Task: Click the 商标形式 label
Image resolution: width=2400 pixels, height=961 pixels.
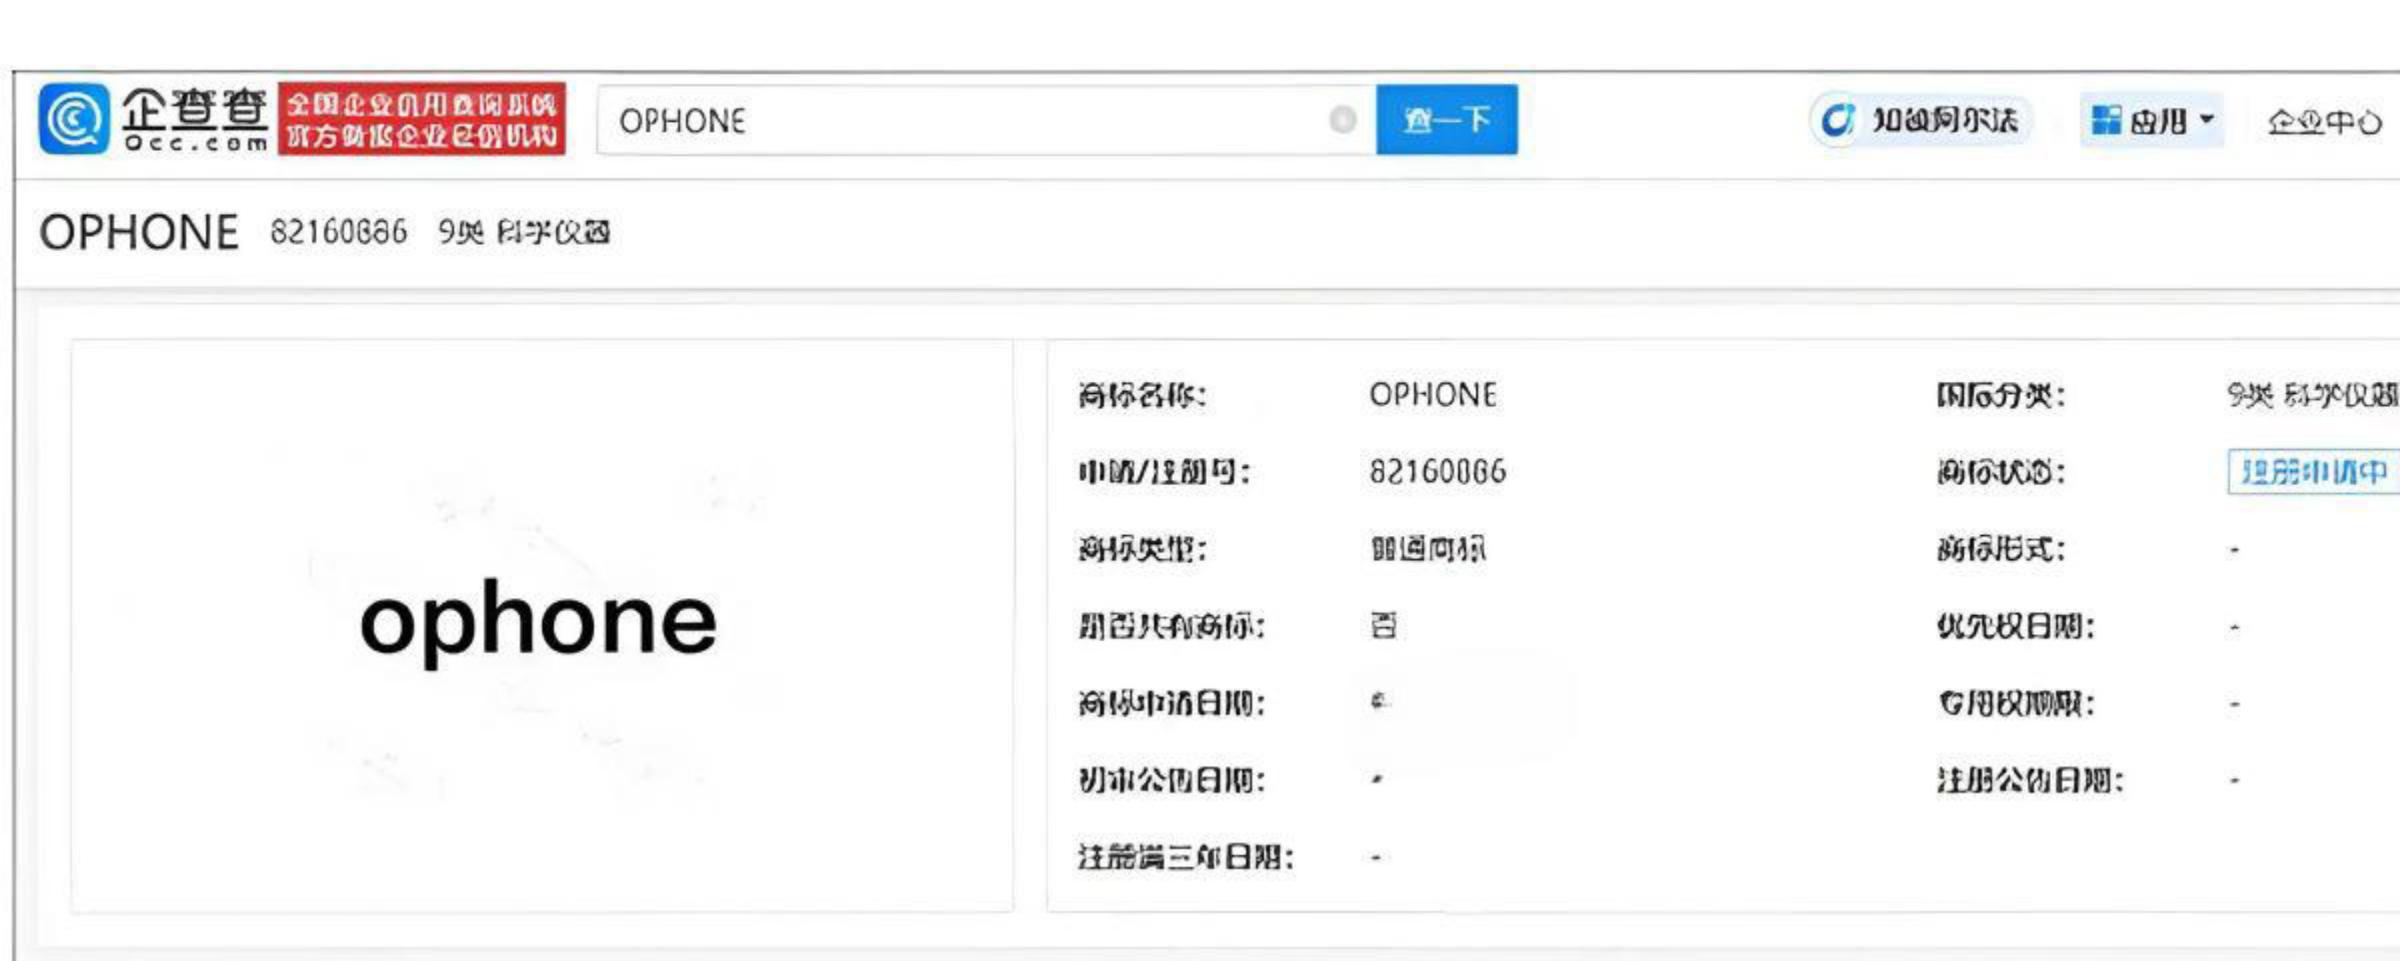Action: (x=2000, y=549)
